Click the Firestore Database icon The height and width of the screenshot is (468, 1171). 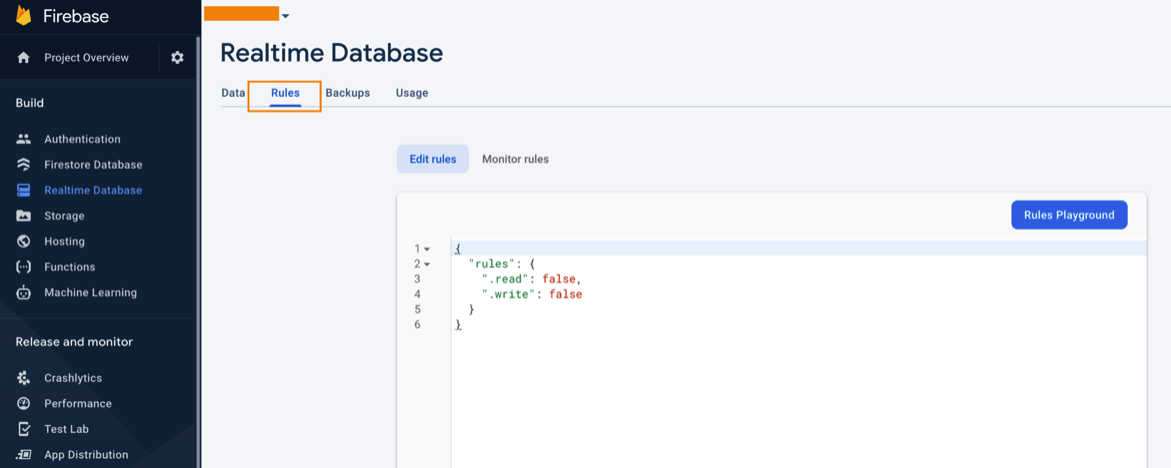[x=24, y=164]
